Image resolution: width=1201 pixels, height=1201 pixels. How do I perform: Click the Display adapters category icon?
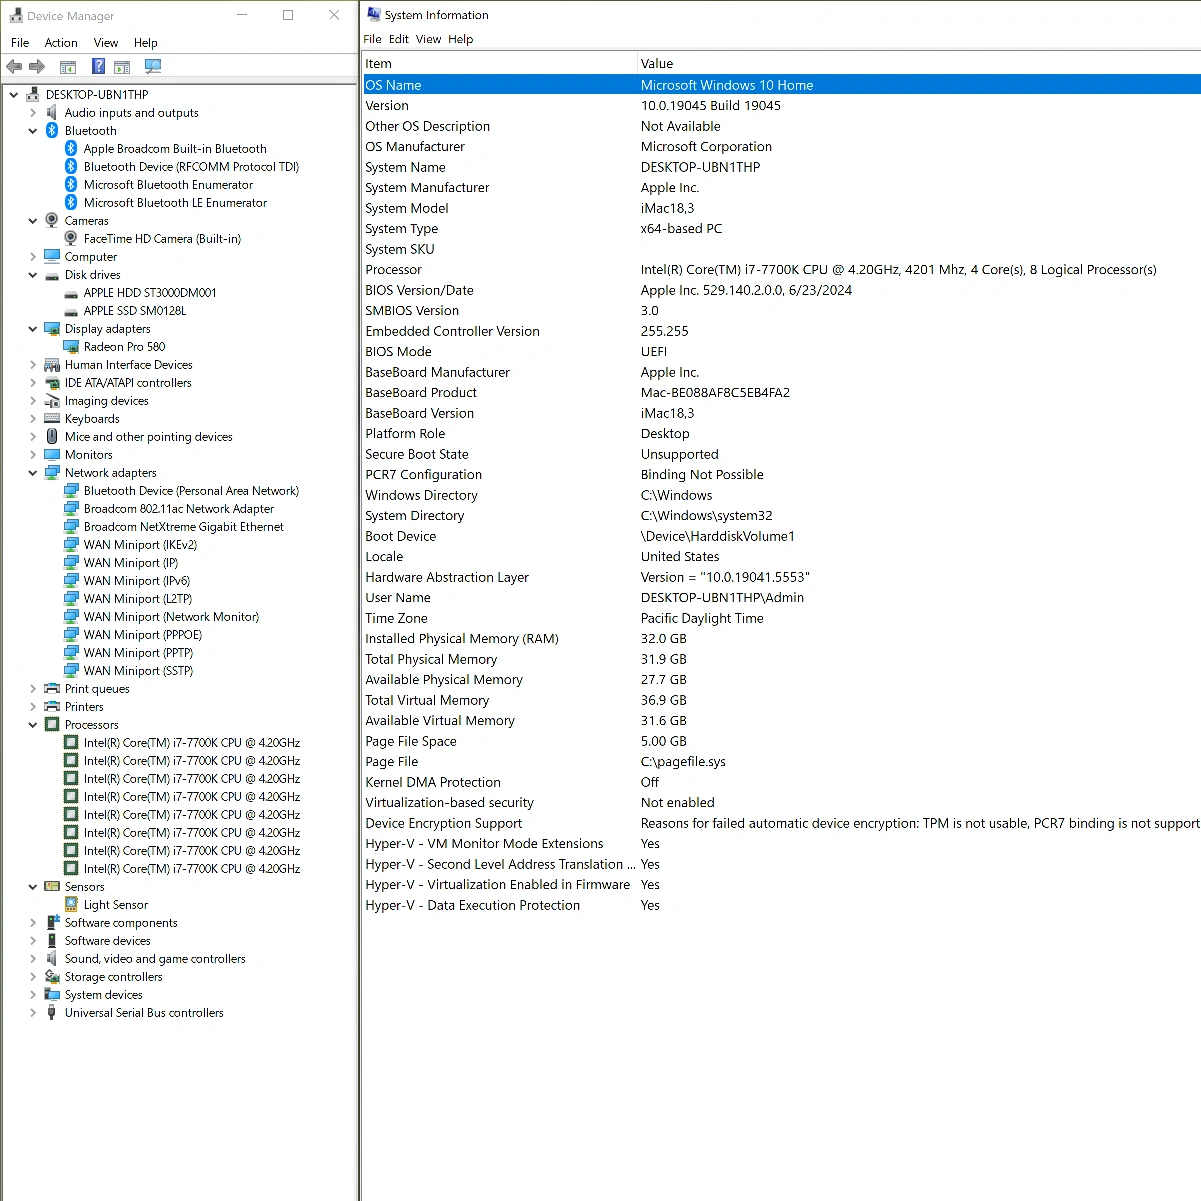[x=52, y=329]
